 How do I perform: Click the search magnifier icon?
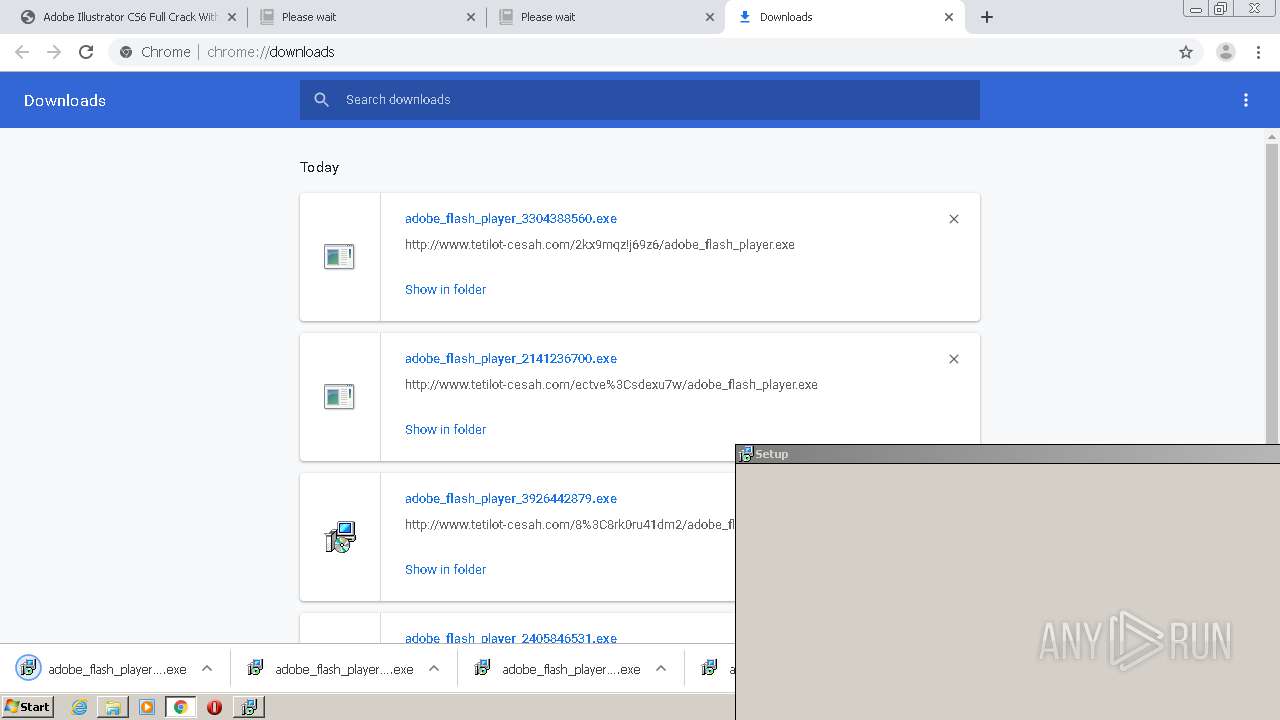(321, 100)
